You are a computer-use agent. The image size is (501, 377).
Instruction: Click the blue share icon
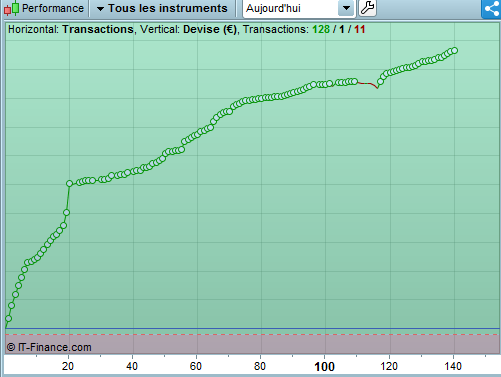[x=491, y=8]
